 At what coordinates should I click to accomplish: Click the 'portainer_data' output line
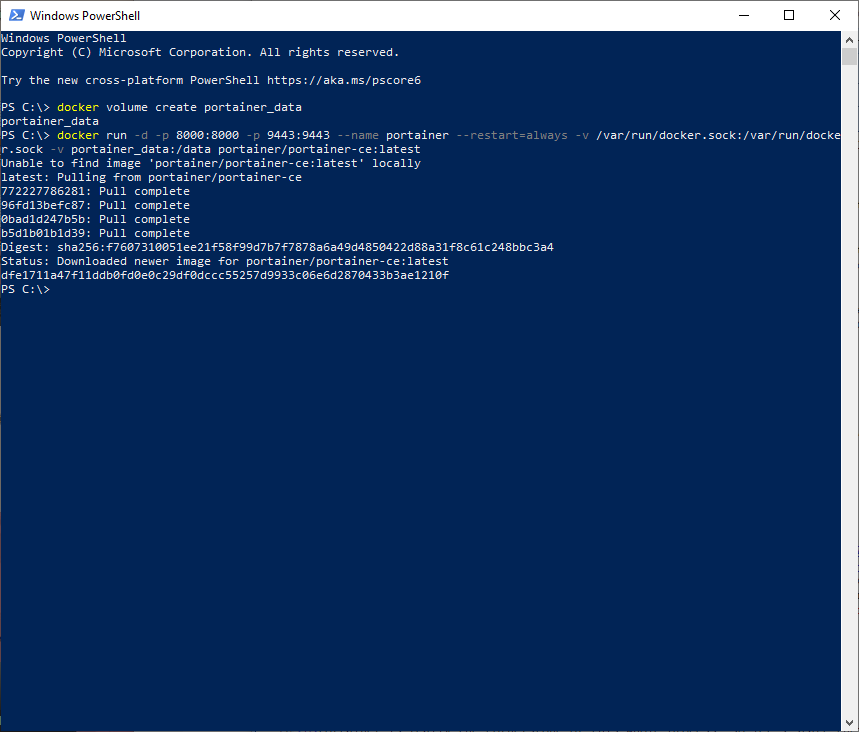(x=50, y=121)
